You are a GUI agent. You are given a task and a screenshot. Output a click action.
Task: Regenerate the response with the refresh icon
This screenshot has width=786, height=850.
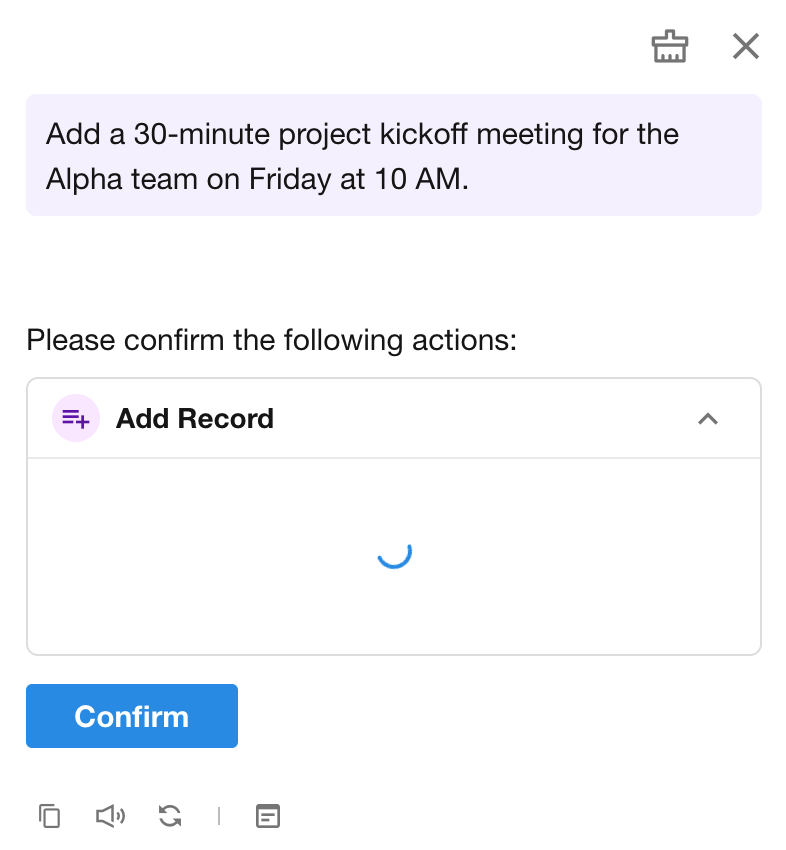tap(170, 816)
